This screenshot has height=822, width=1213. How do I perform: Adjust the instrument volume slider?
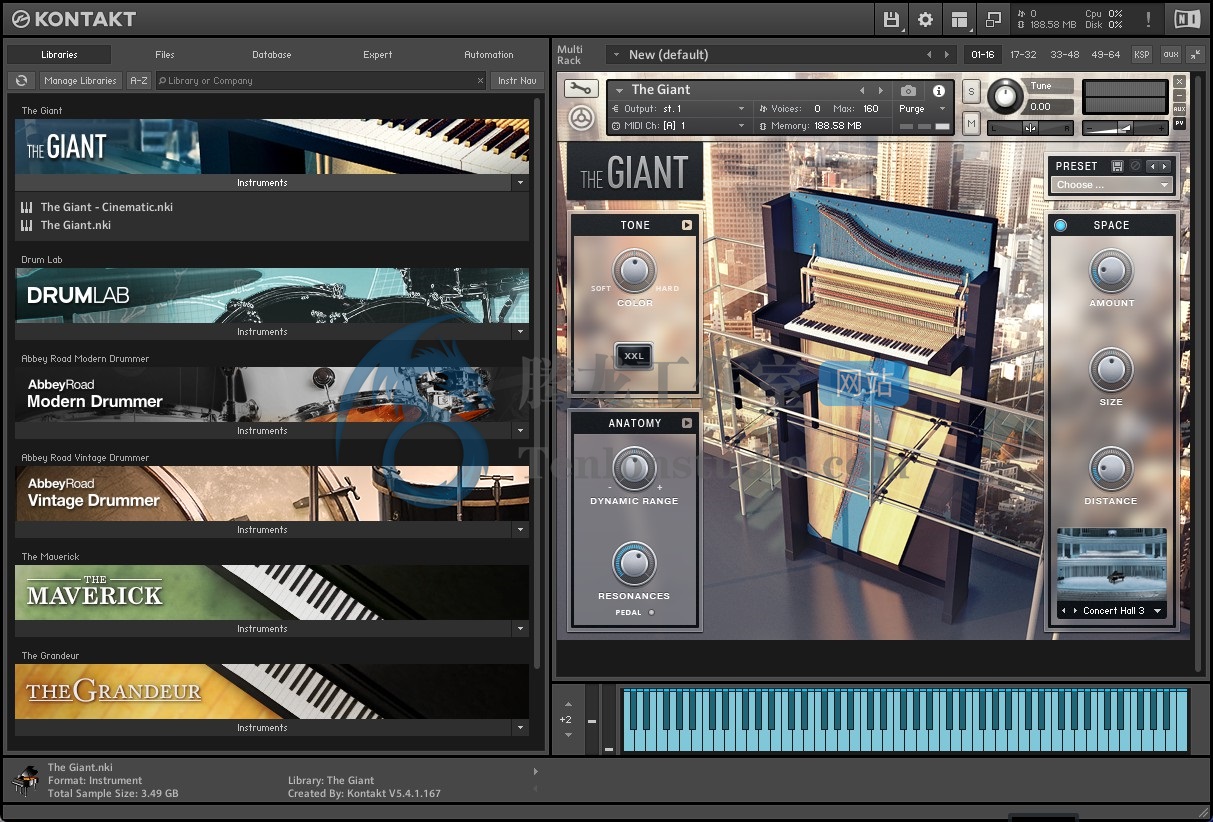click(x=1125, y=127)
